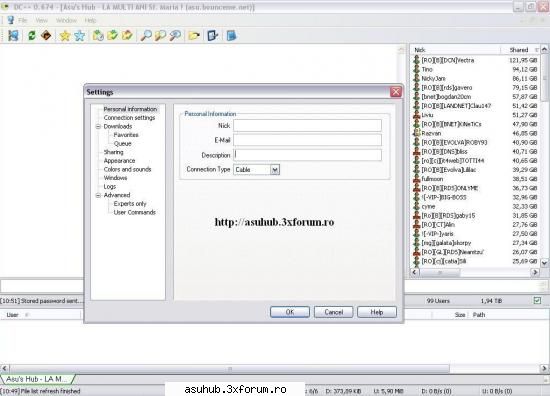Image resolution: width=550 pixels, height=396 pixels.
Task: Click the Open file list folder icon
Action: (194, 35)
